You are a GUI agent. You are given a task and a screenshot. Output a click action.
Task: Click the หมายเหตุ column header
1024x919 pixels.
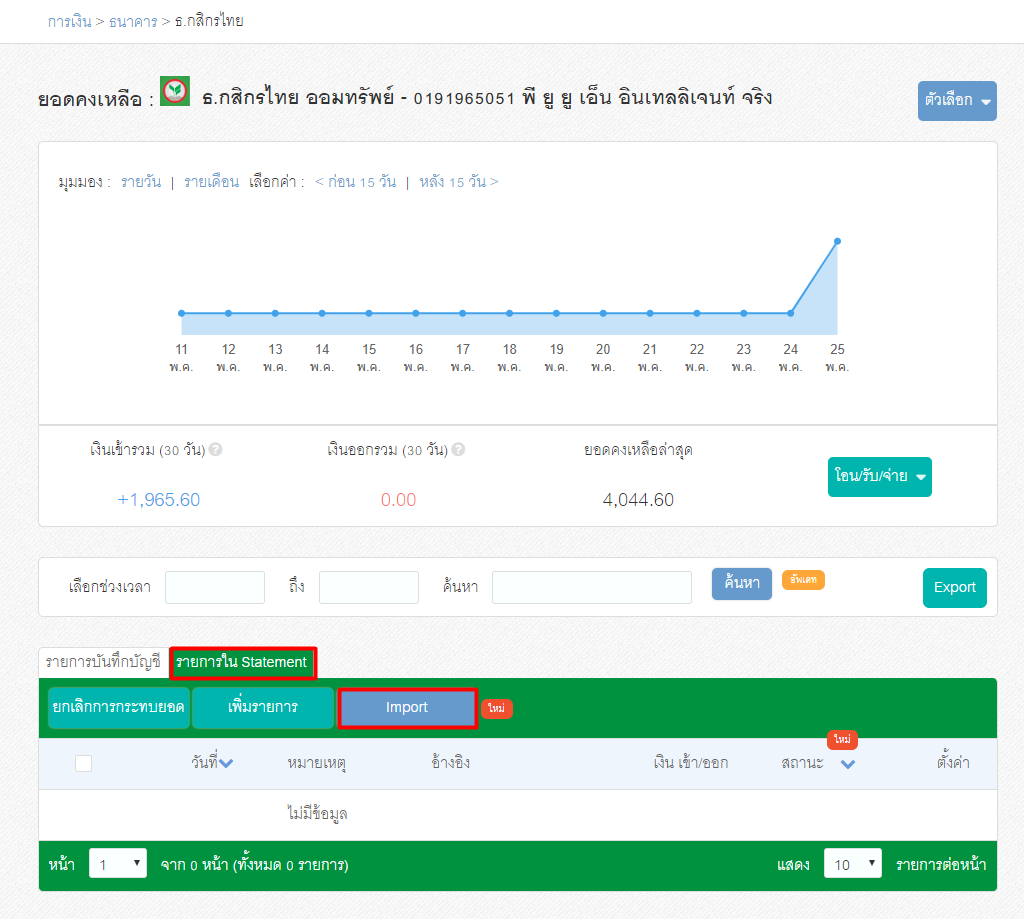point(316,763)
